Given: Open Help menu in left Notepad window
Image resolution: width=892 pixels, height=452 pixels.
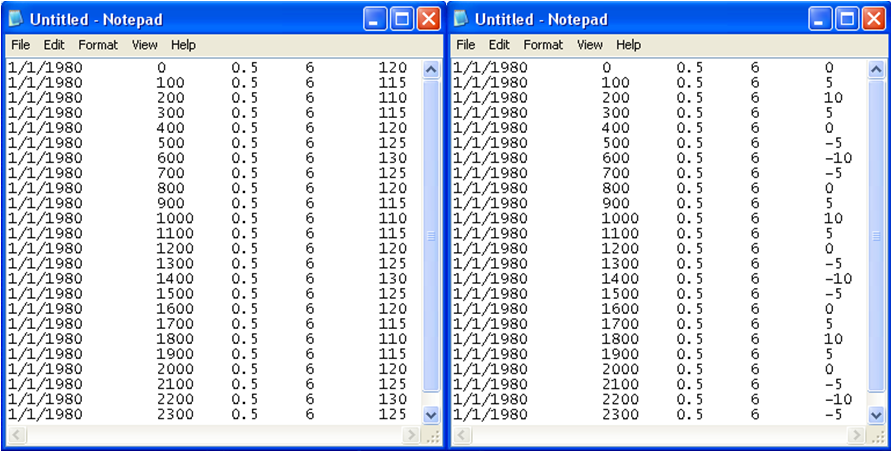Looking at the screenshot, I should (x=183, y=45).
